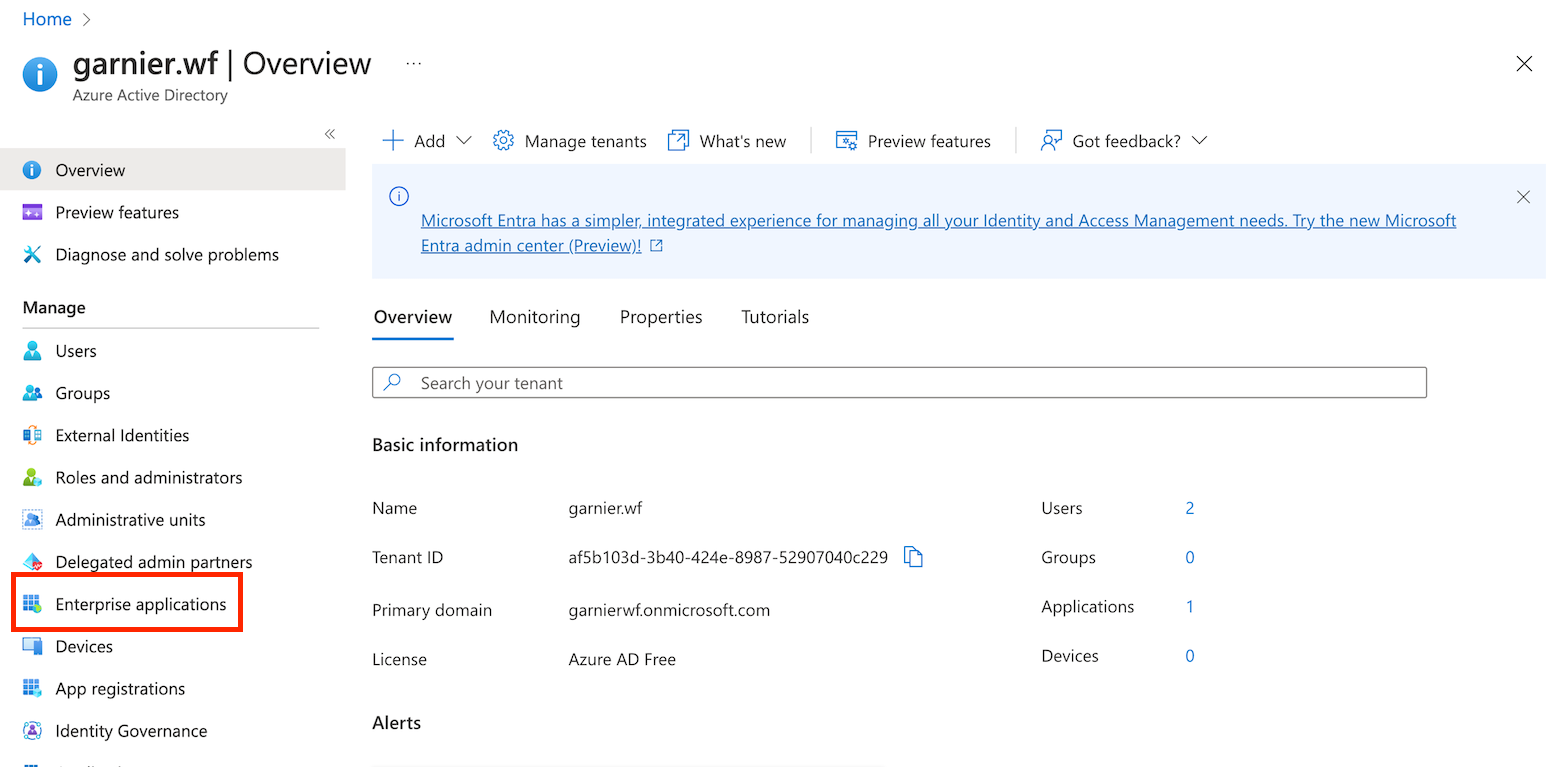Close the garnier.wf Overview blade
This screenshot has height=767, width=1552.
click(1524, 64)
